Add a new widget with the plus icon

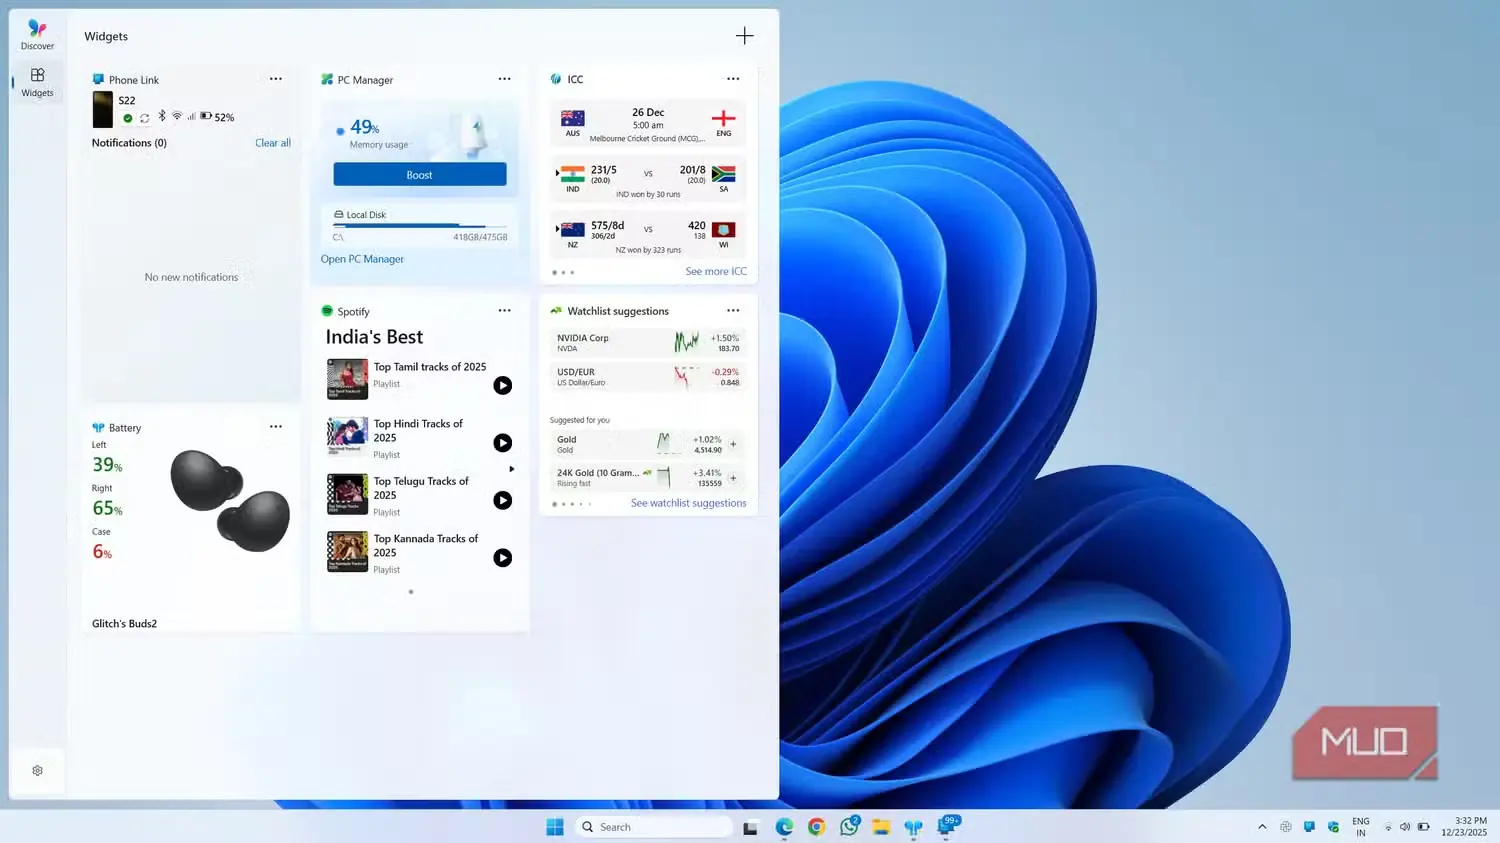coord(744,36)
